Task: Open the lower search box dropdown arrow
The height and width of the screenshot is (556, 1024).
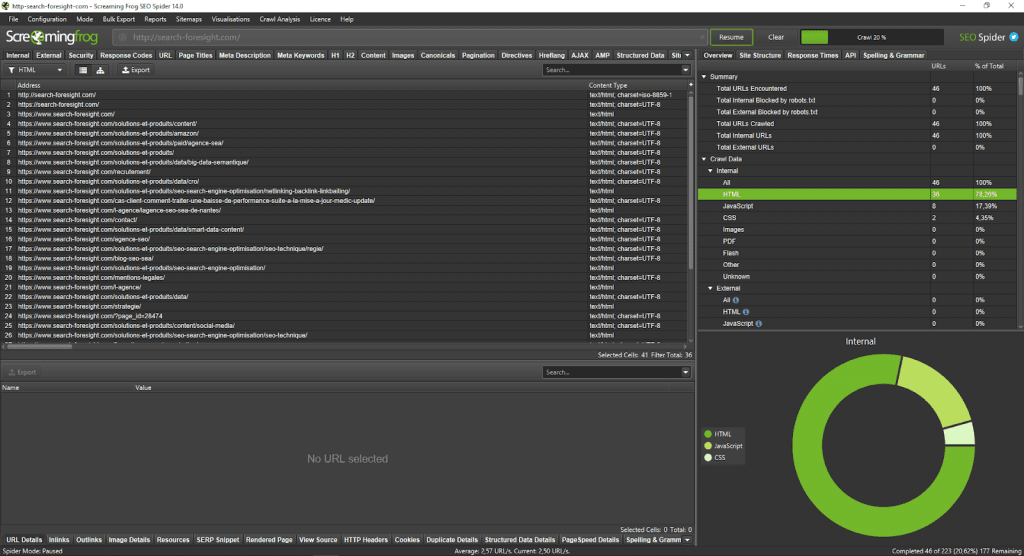Action: 686,372
